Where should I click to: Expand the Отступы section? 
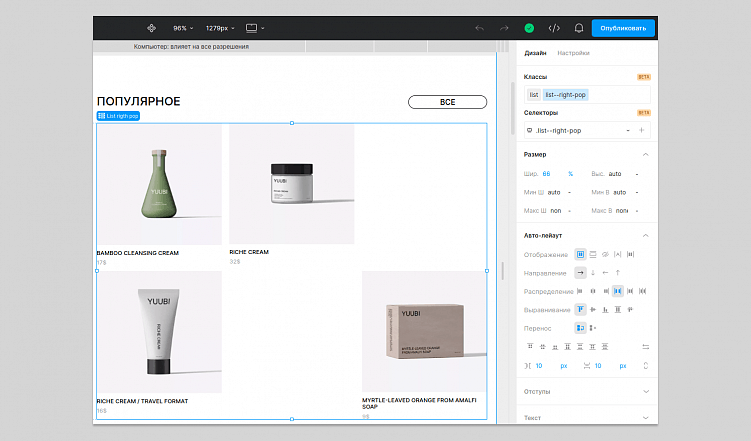tap(645, 392)
